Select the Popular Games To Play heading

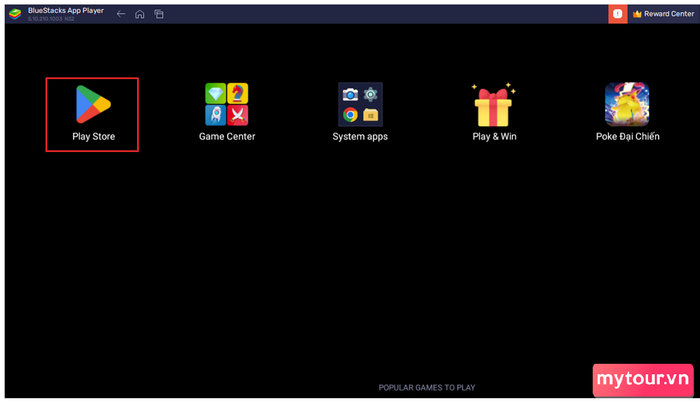coord(427,388)
